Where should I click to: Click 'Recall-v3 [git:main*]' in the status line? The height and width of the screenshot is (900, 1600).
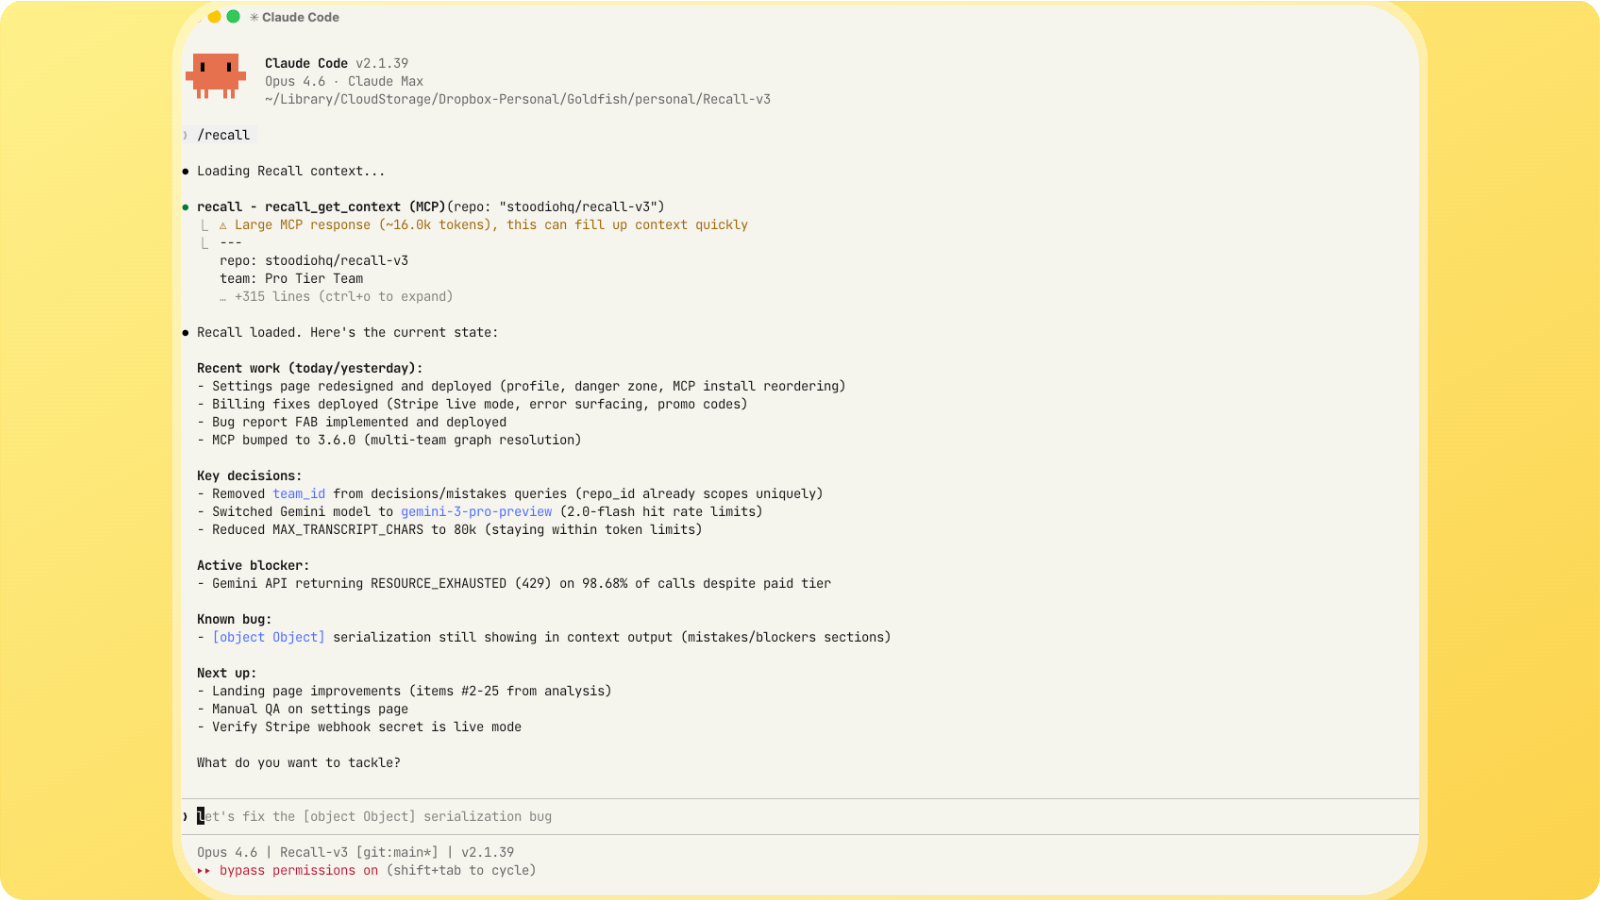(x=359, y=853)
